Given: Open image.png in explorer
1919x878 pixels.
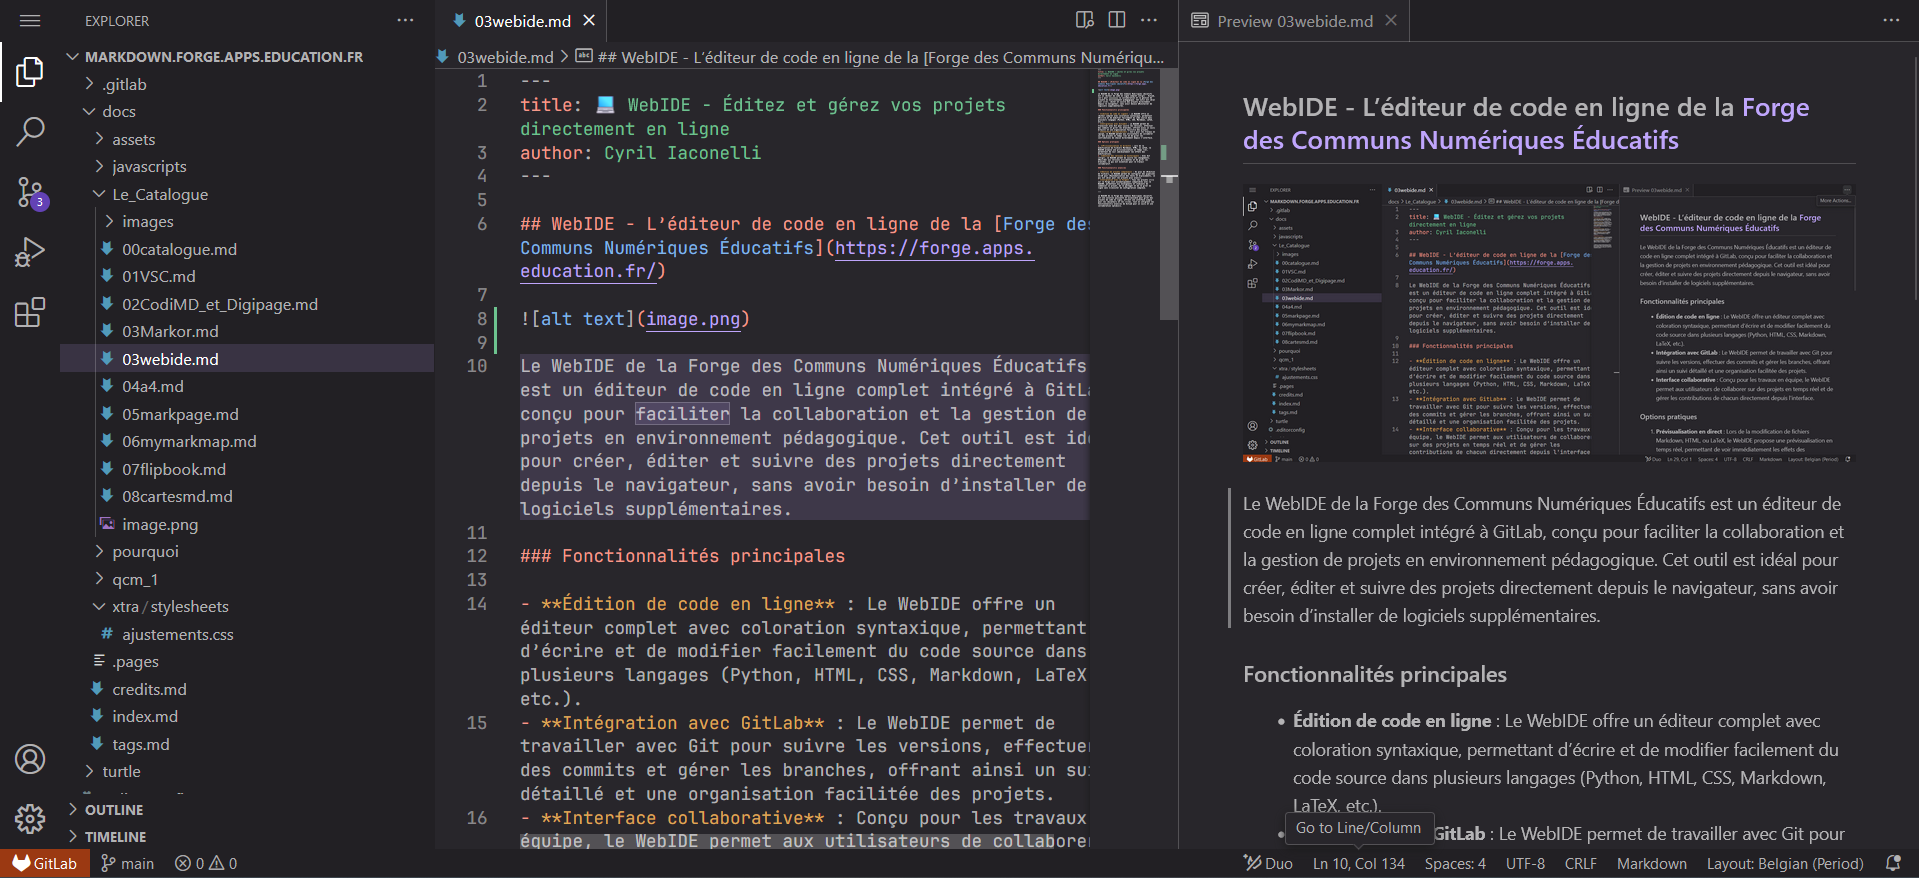Looking at the screenshot, I should (160, 524).
